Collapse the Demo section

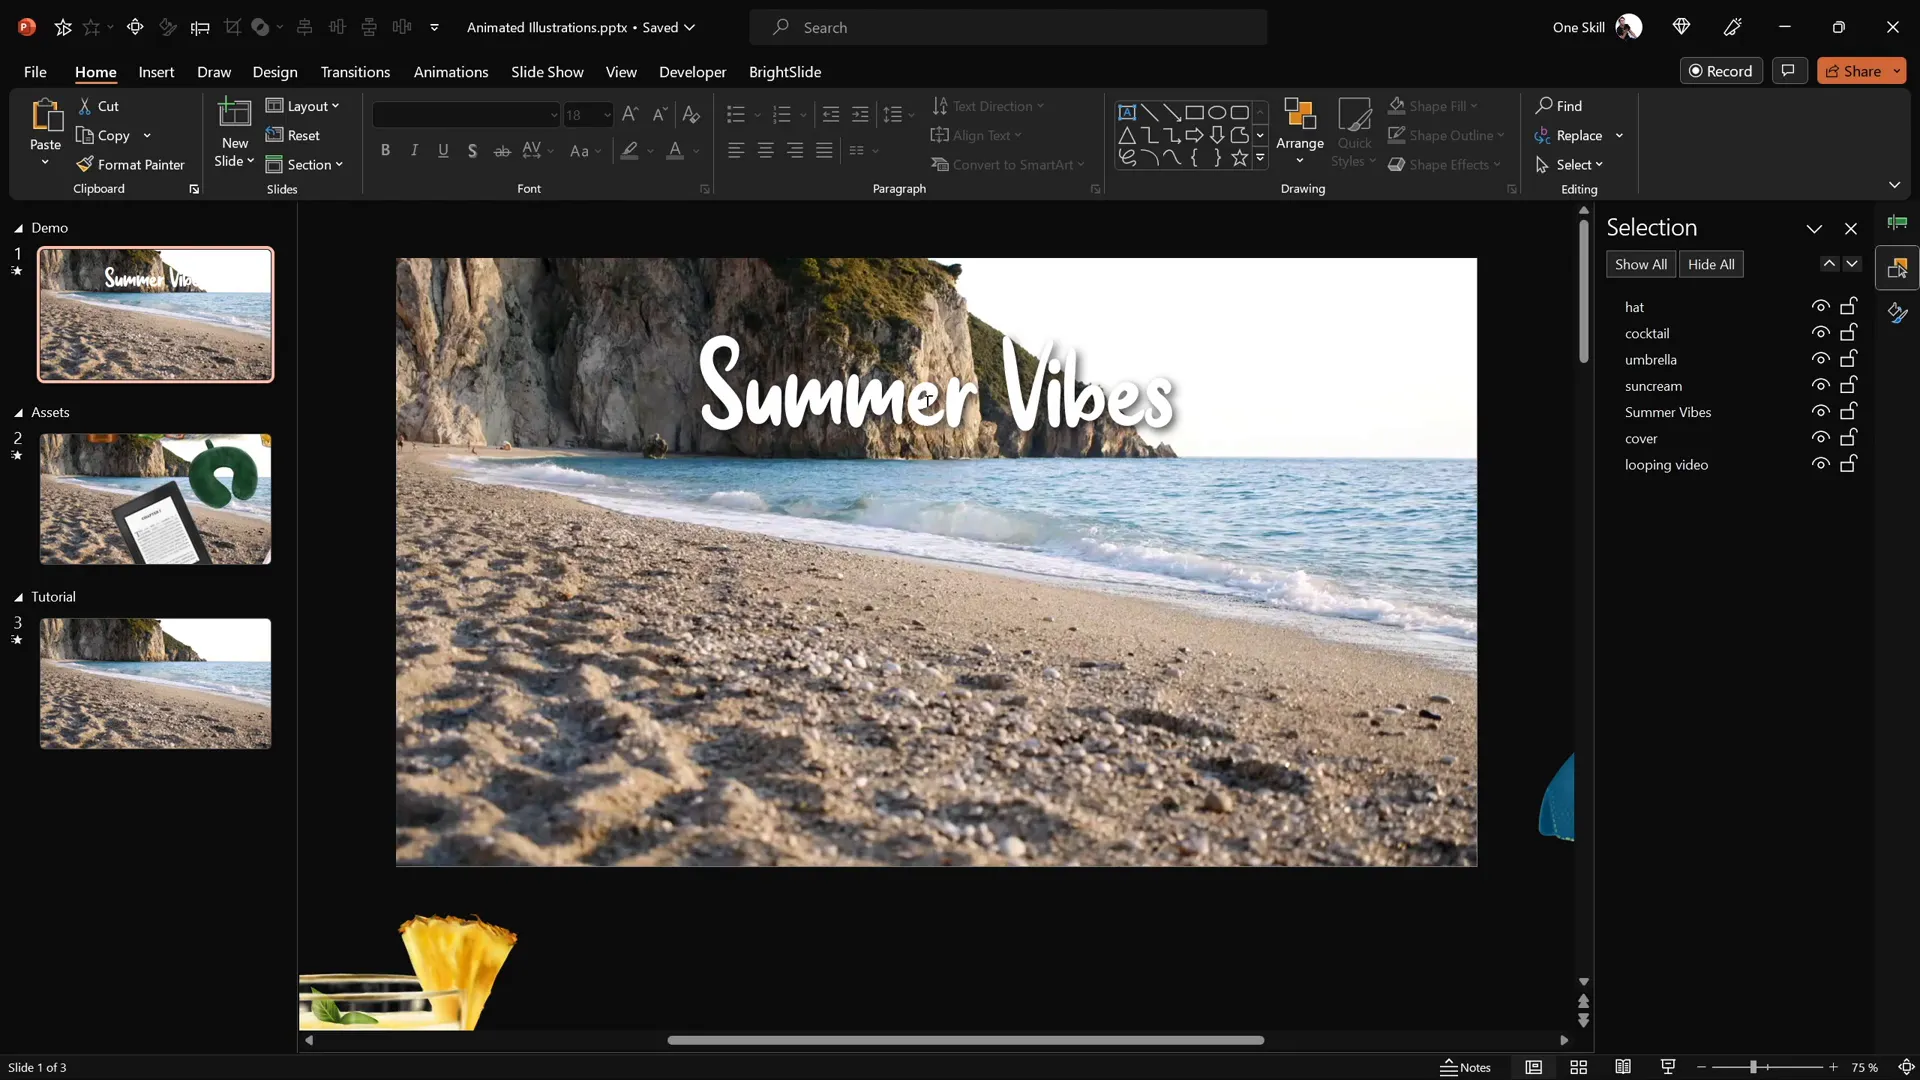click(x=18, y=228)
